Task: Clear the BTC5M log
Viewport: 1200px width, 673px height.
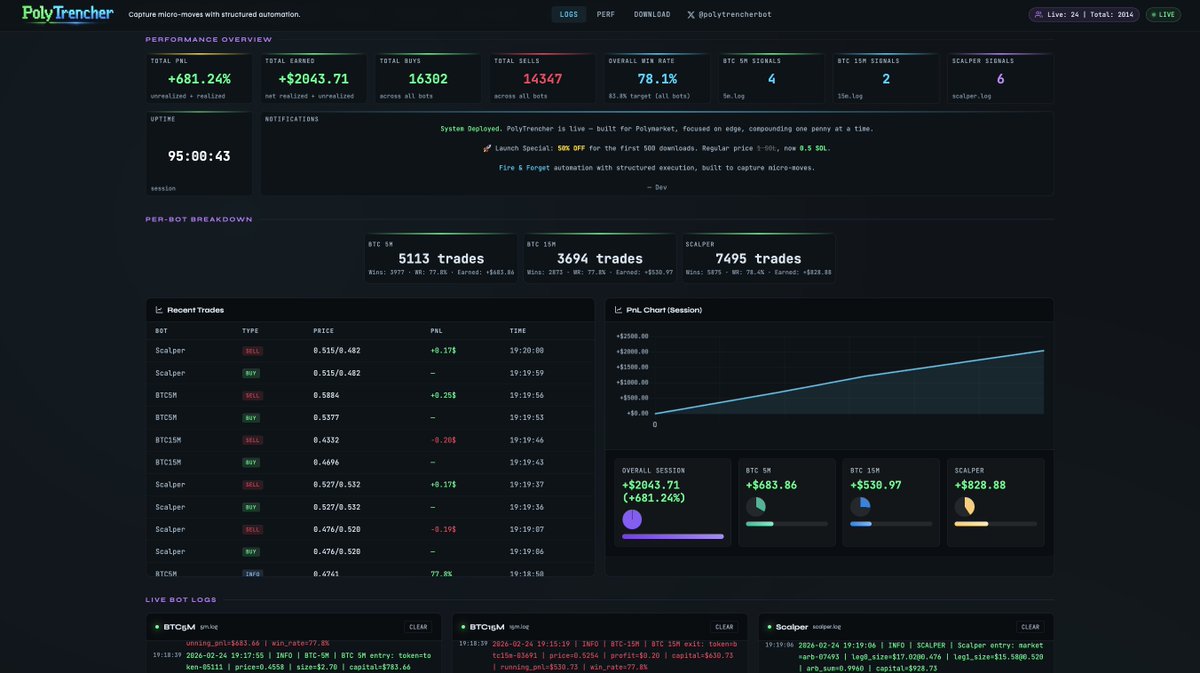Action: 418,627
